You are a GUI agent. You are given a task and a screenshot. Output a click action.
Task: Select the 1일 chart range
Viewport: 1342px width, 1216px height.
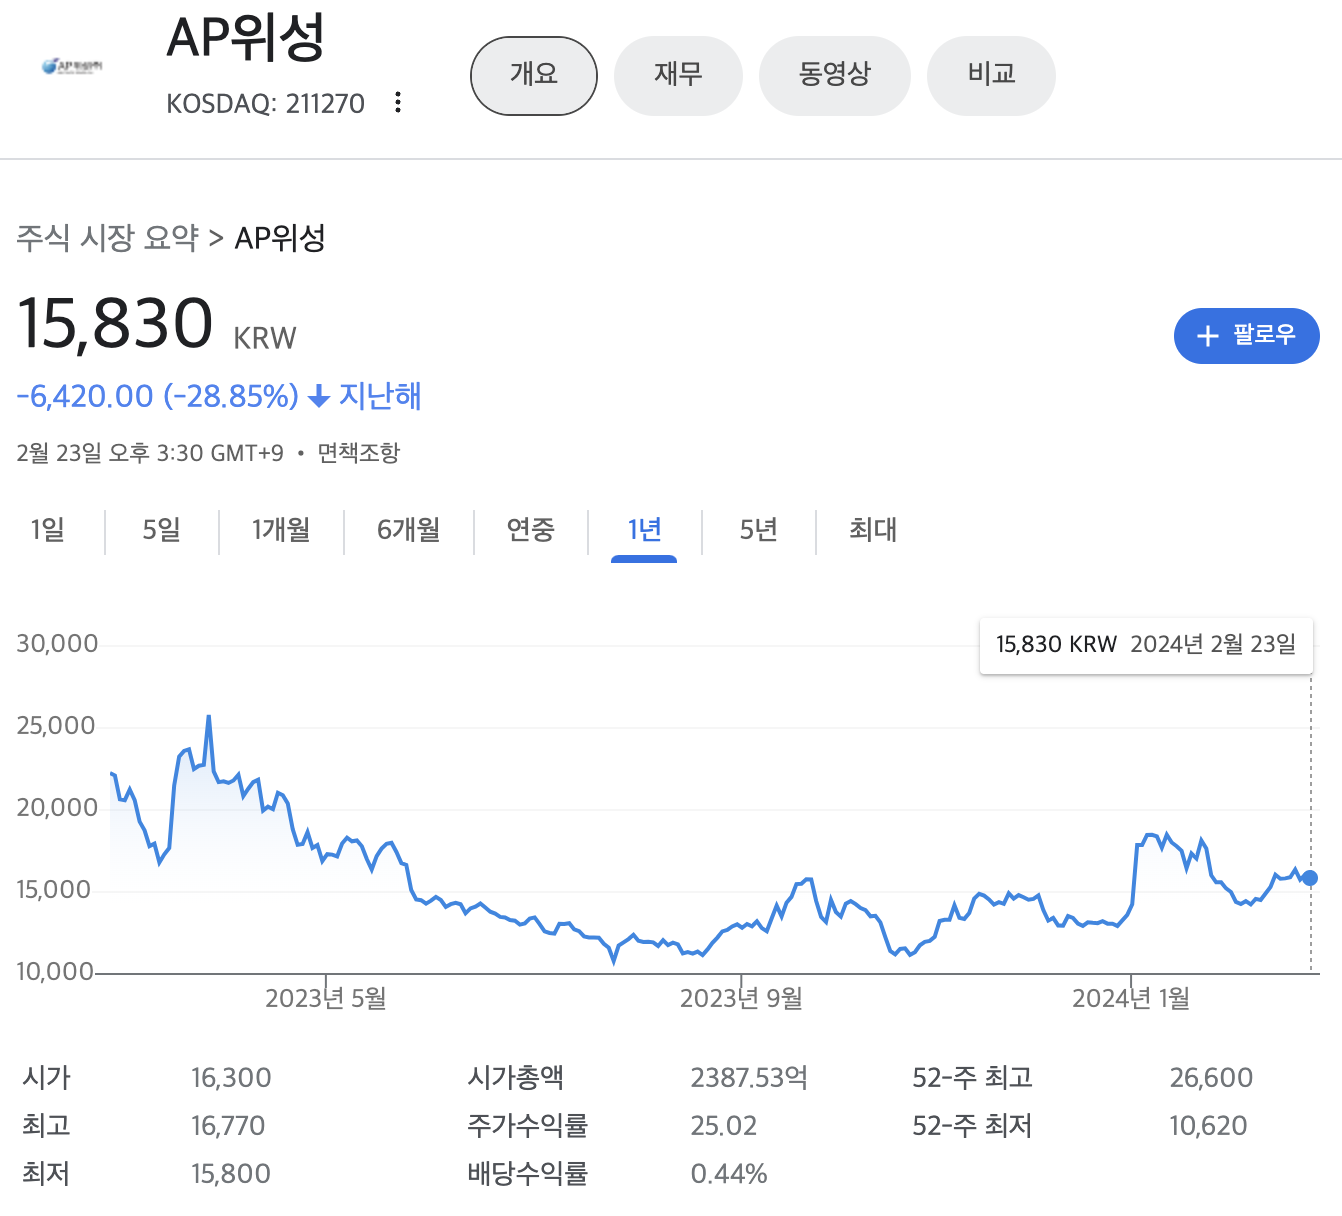pos(48,530)
